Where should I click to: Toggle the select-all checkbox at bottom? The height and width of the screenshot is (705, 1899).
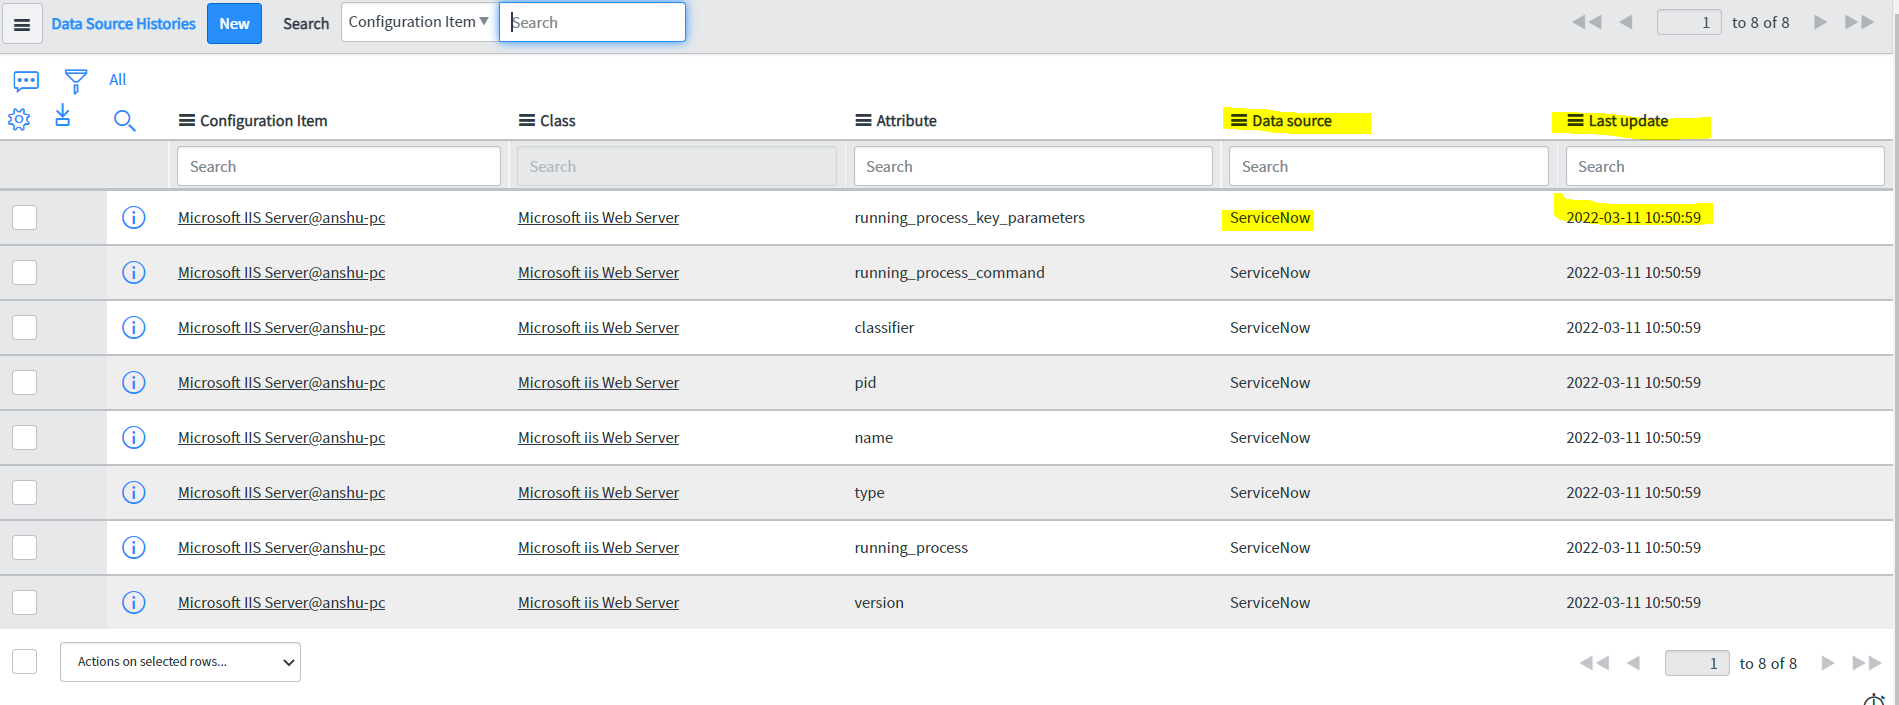point(25,661)
